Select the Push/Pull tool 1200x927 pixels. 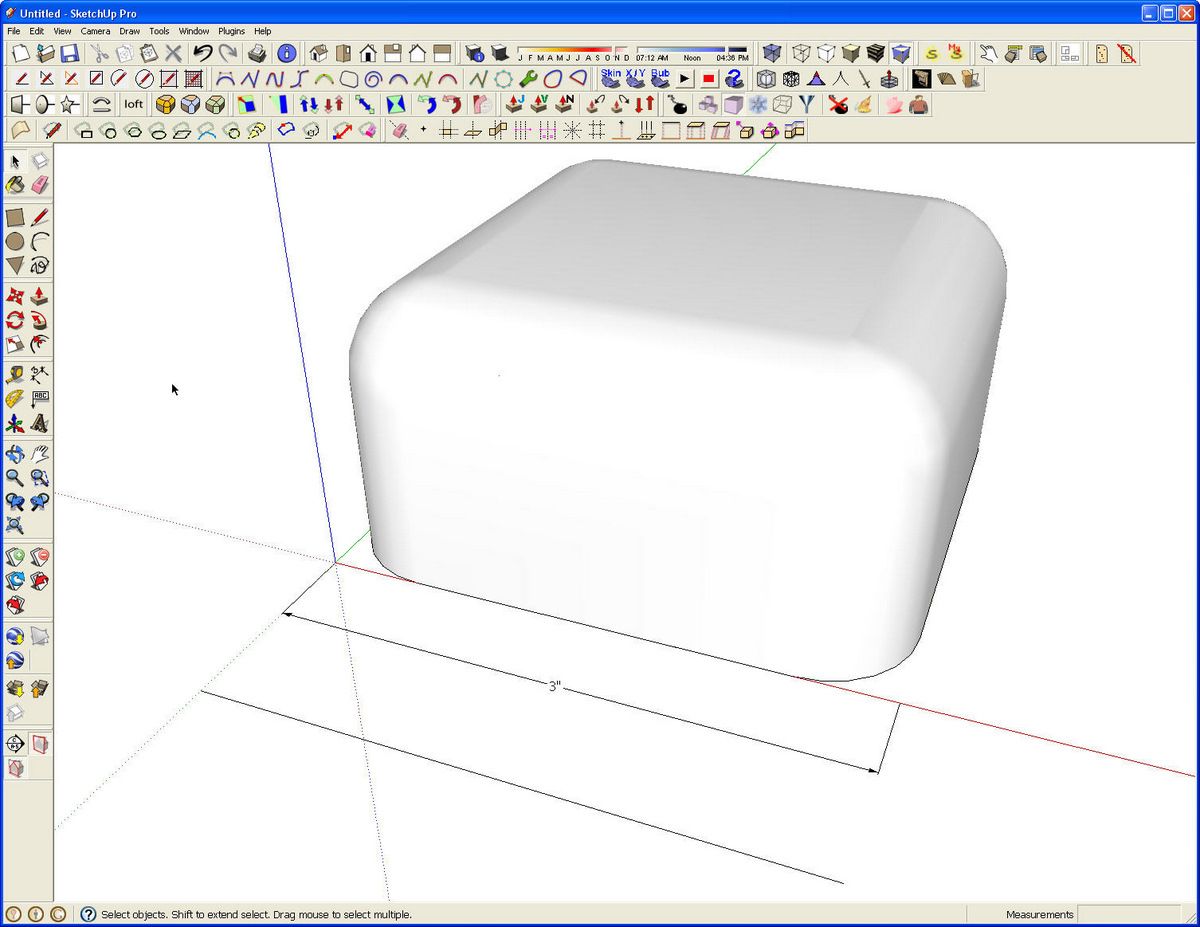(40, 297)
